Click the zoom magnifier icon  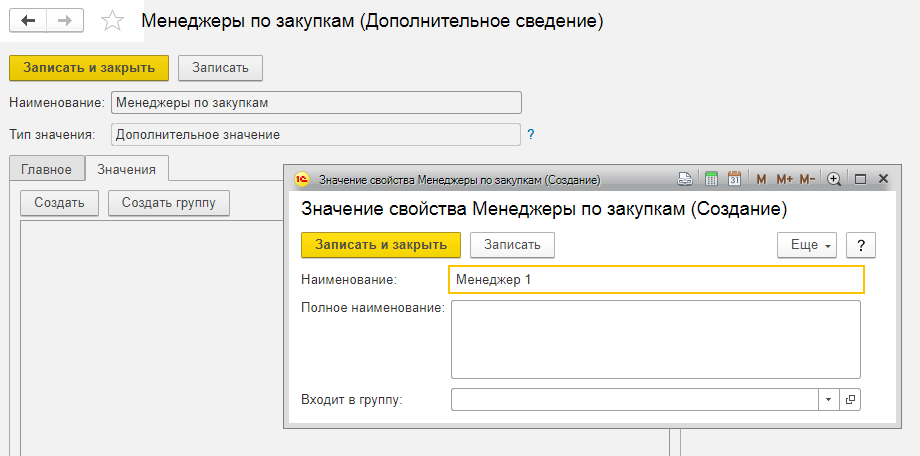834,179
